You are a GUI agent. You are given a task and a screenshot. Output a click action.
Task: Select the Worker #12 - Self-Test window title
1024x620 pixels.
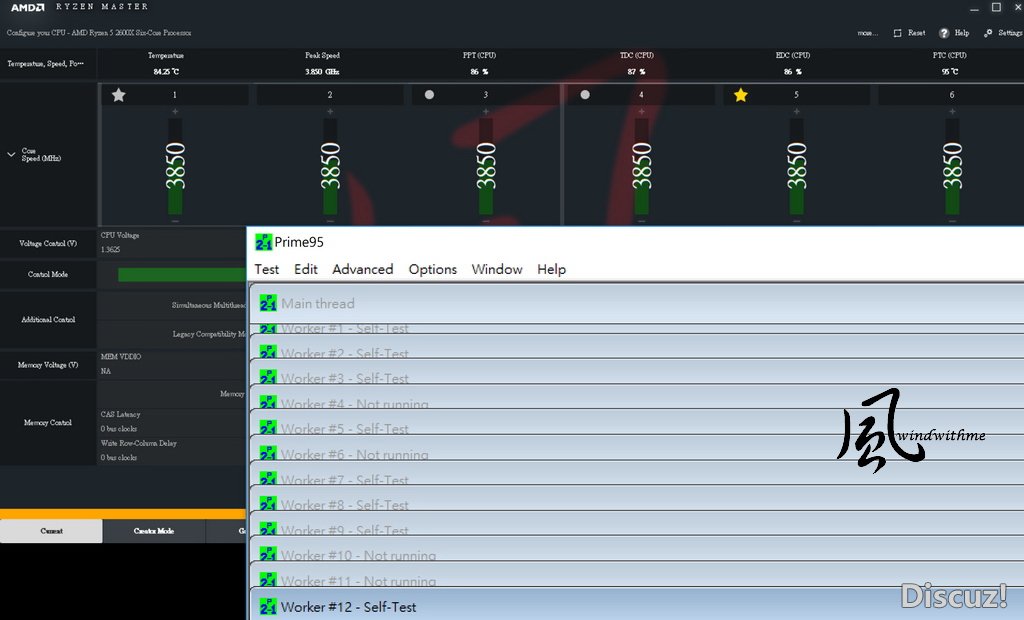[348, 607]
